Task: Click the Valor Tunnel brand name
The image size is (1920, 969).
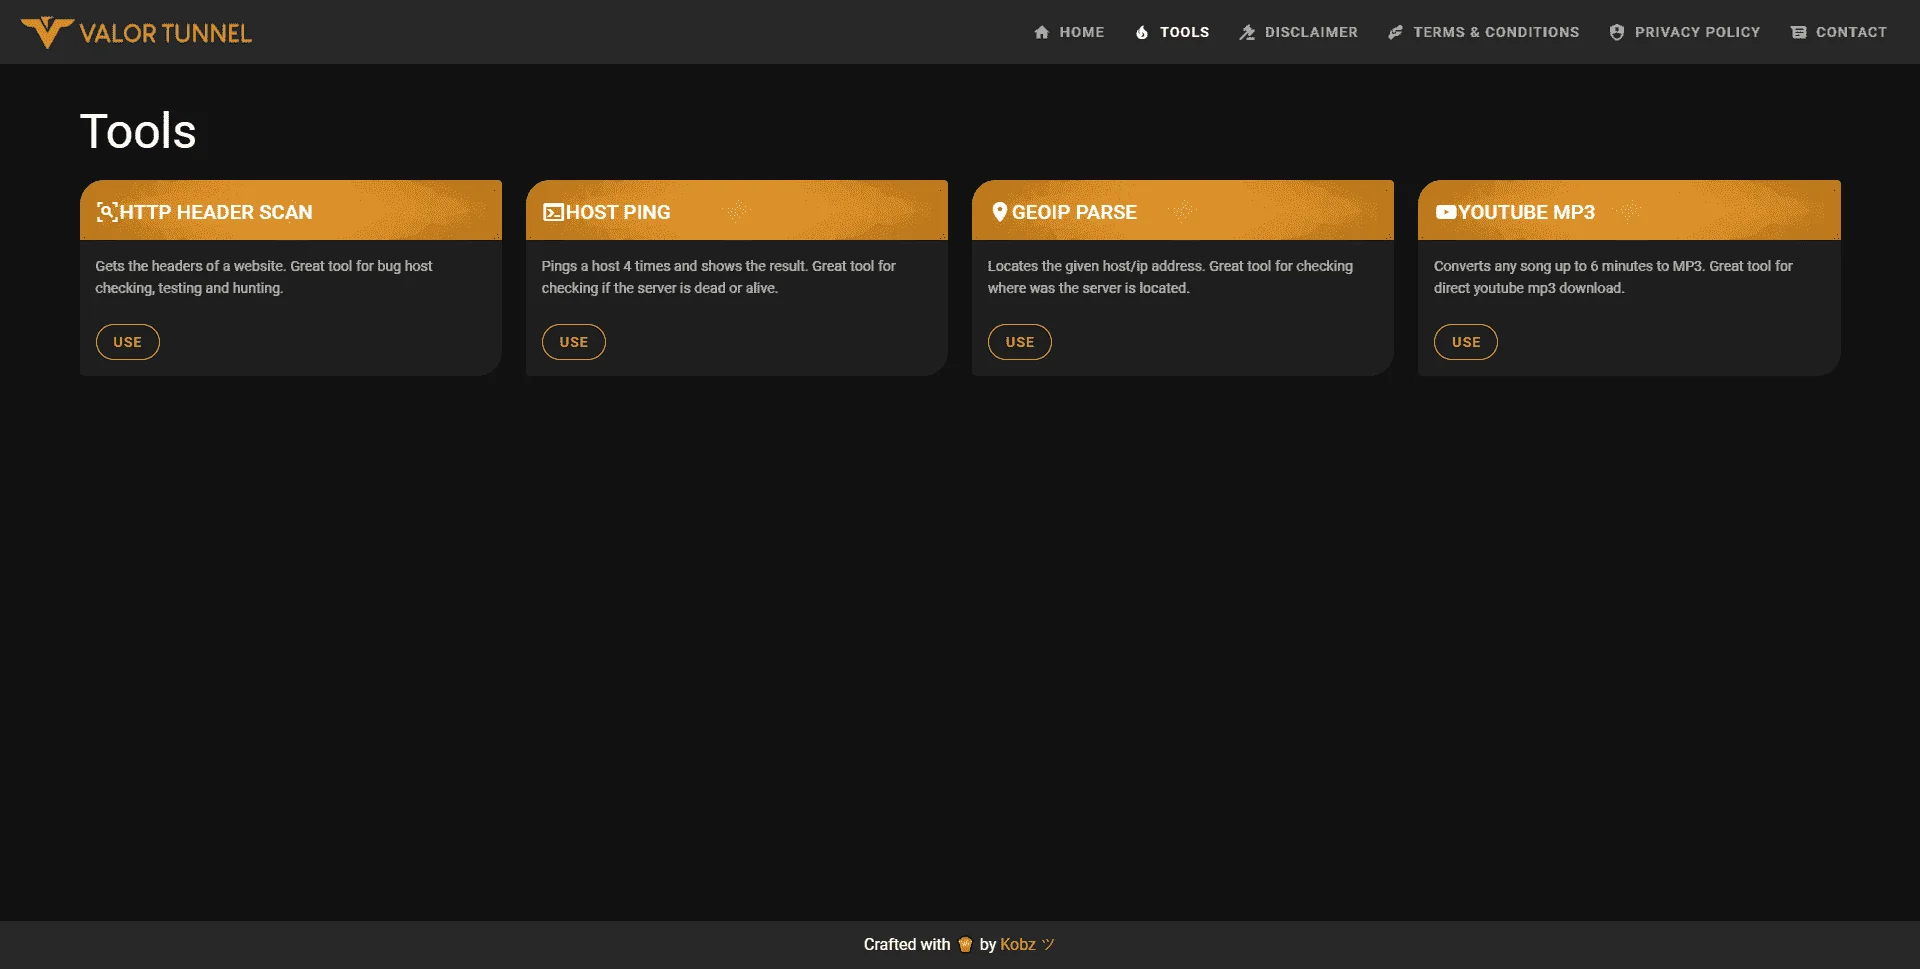Action: point(166,33)
